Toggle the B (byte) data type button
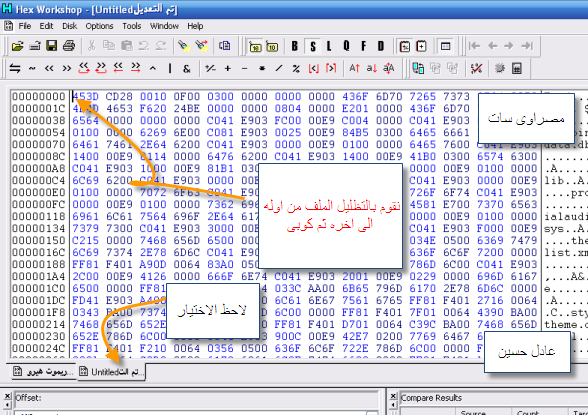The width and height of the screenshot is (588, 415). [295, 46]
